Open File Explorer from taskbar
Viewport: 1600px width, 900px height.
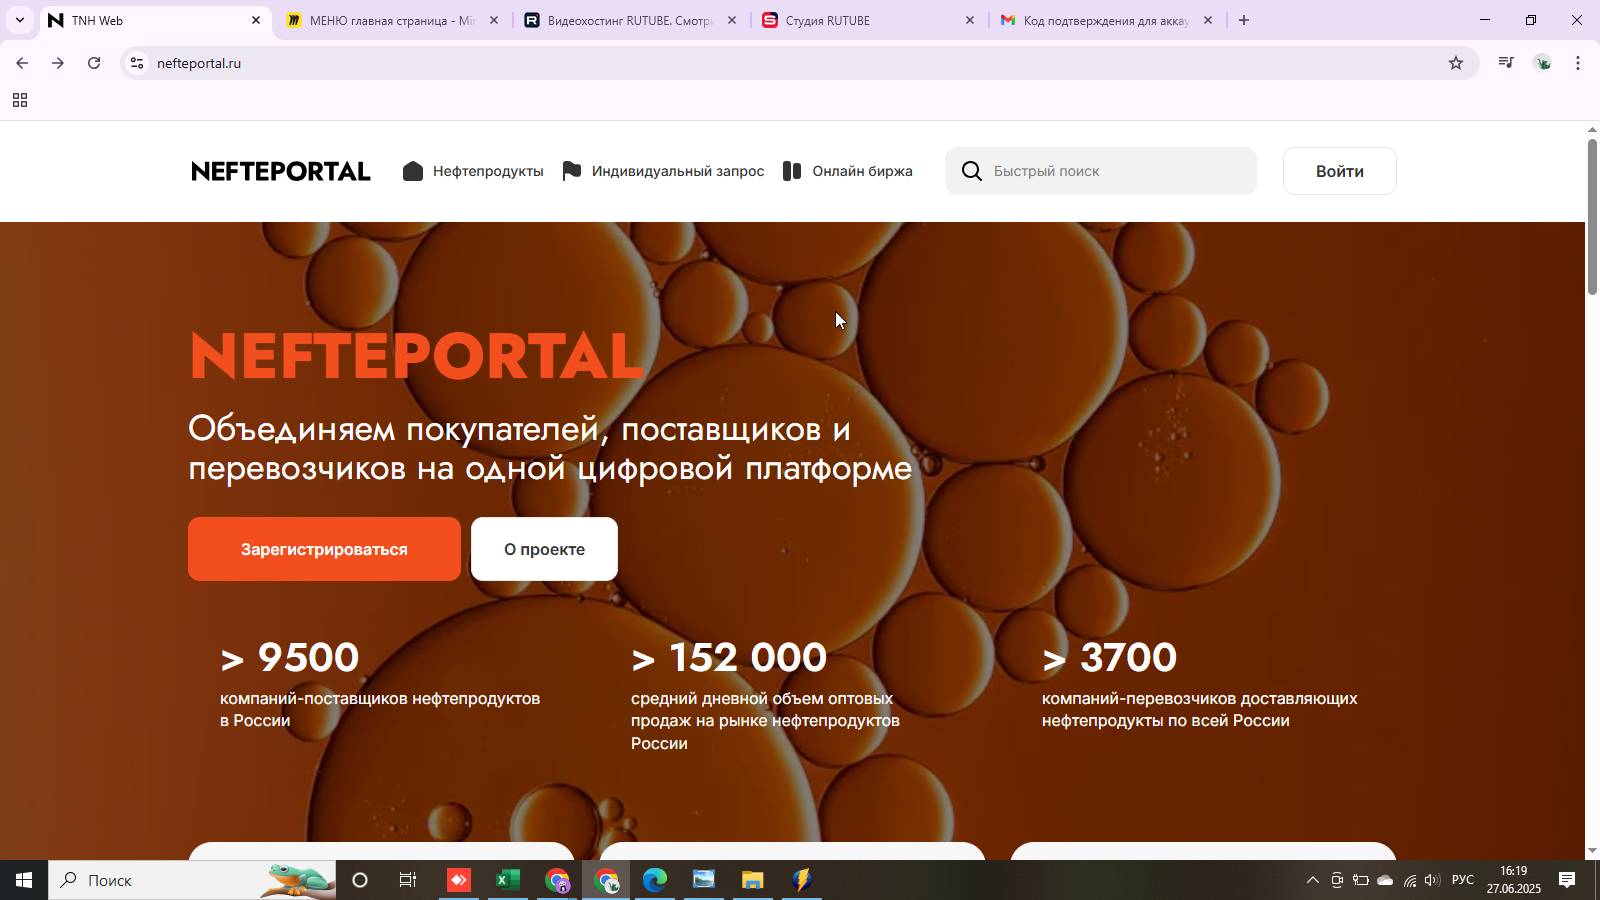[x=753, y=880]
